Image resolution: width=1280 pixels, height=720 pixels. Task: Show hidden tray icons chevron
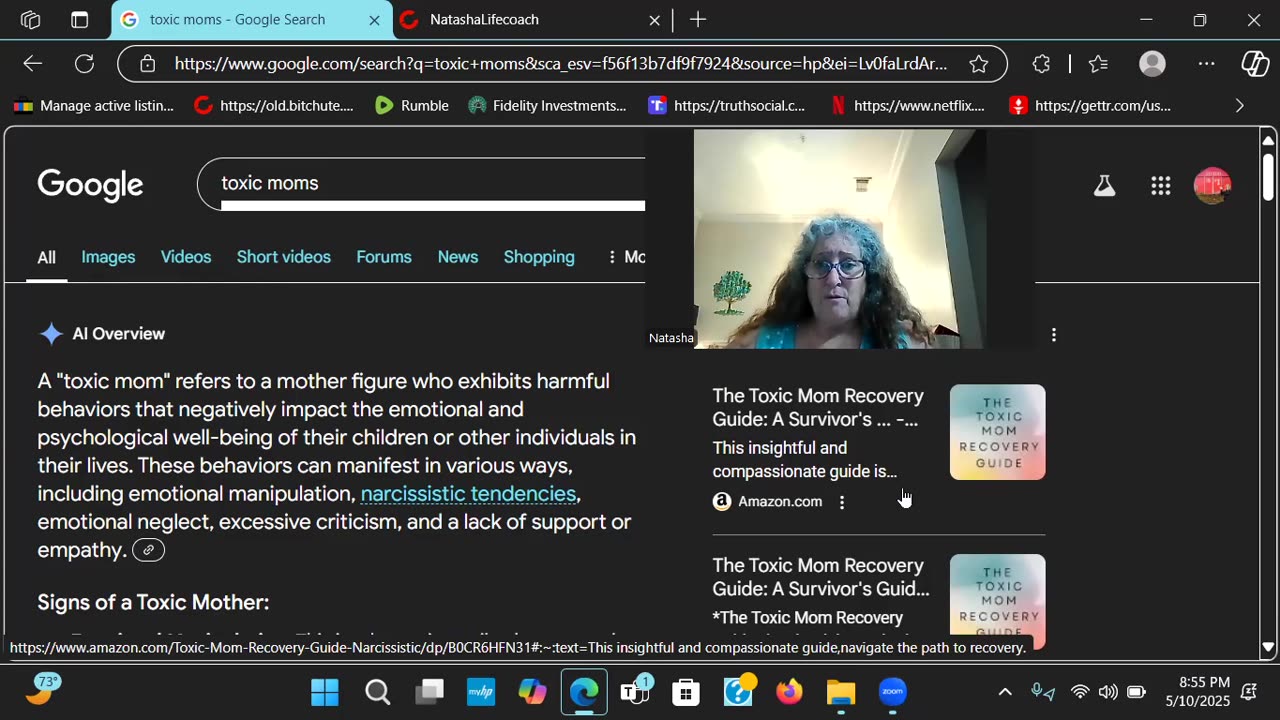1005,692
